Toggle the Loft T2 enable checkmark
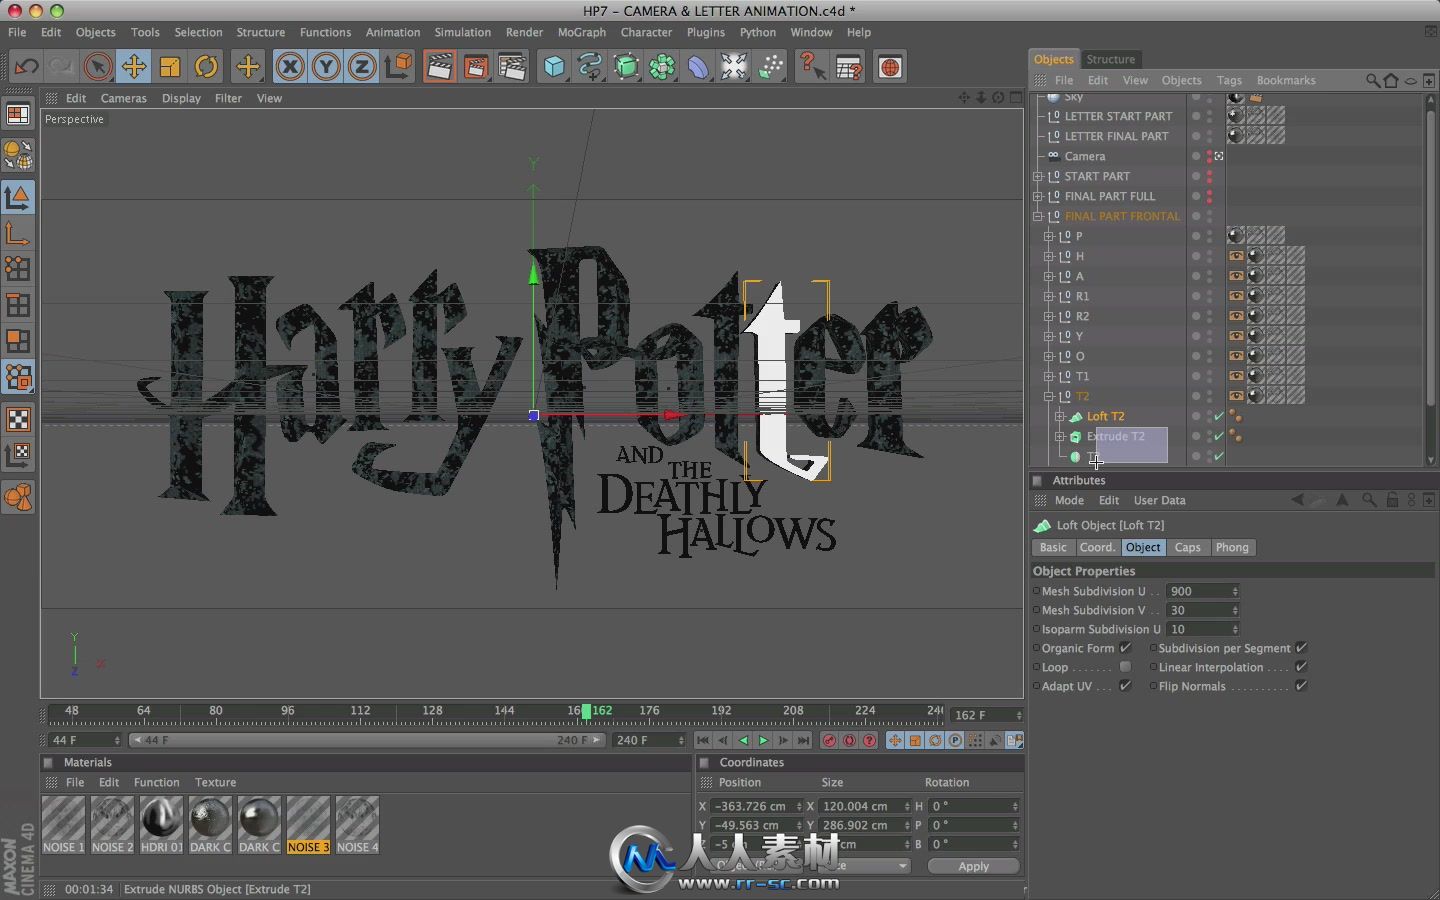The height and width of the screenshot is (900, 1440). point(1219,416)
